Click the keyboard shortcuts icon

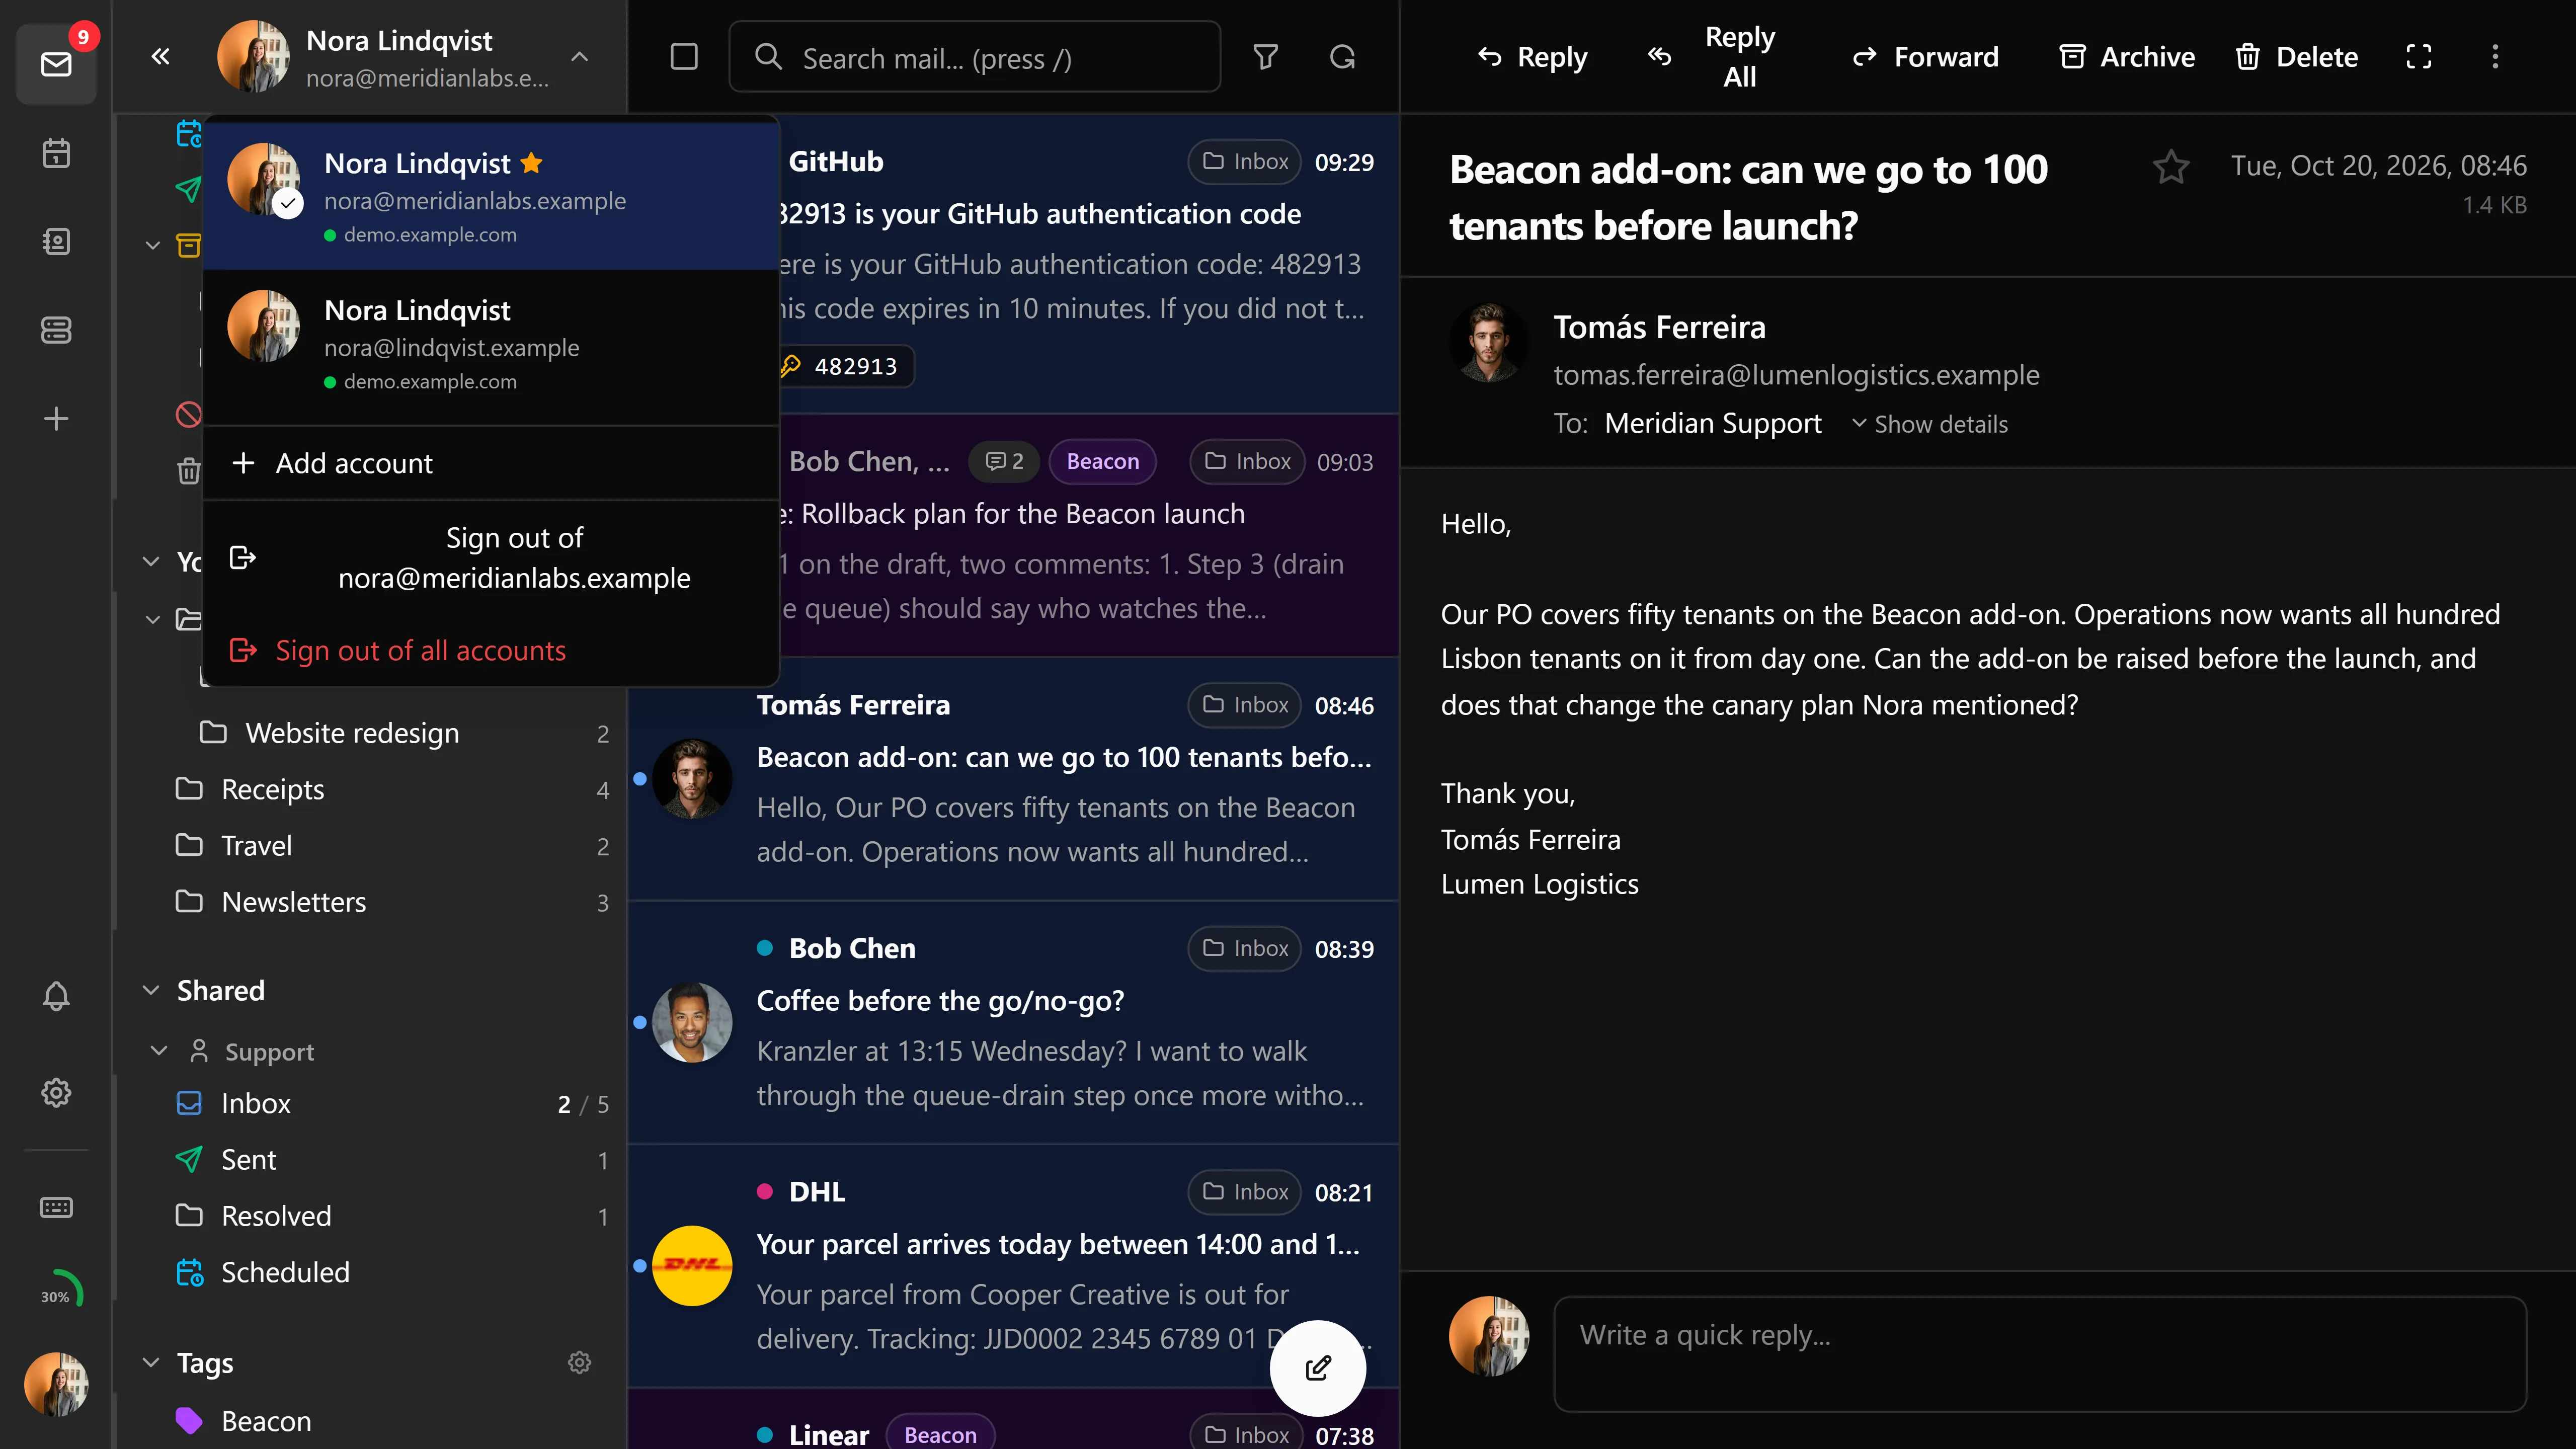click(x=56, y=1207)
